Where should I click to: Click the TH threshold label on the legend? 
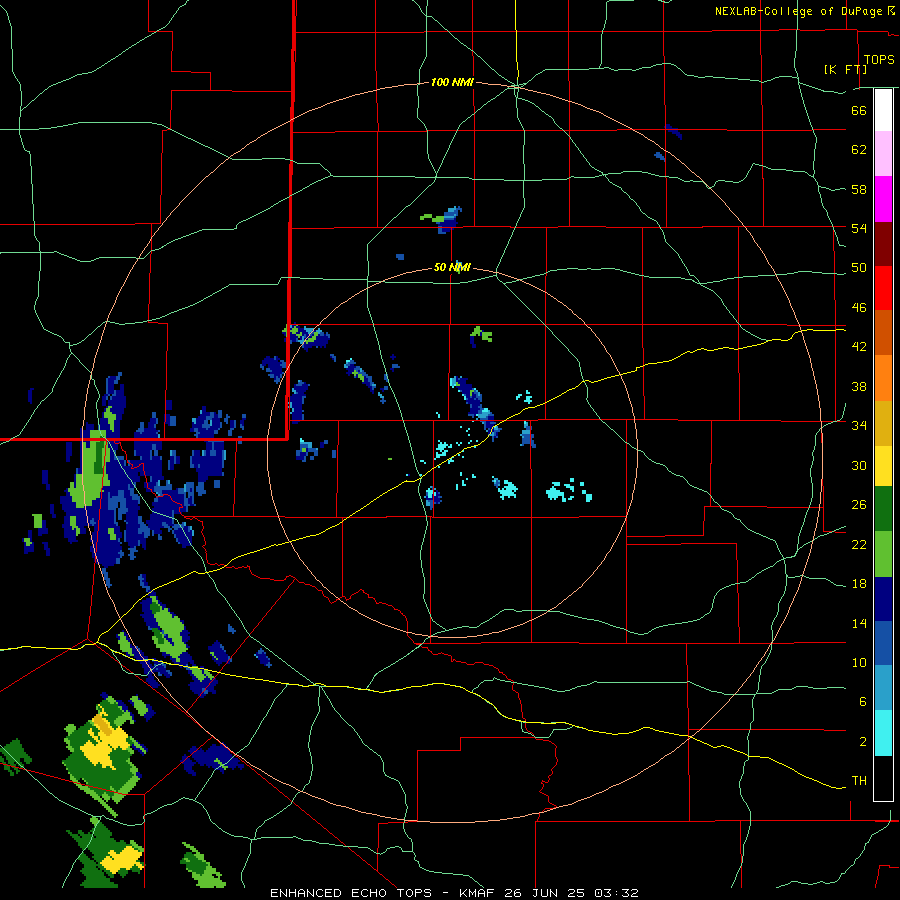[x=859, y=780]
